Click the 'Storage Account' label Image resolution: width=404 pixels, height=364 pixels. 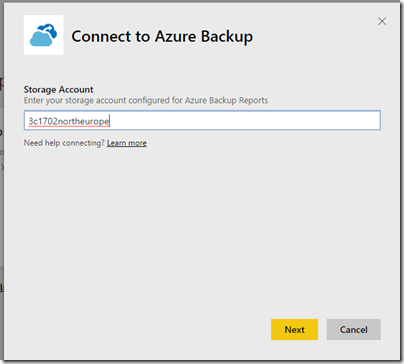coord(58,89)
